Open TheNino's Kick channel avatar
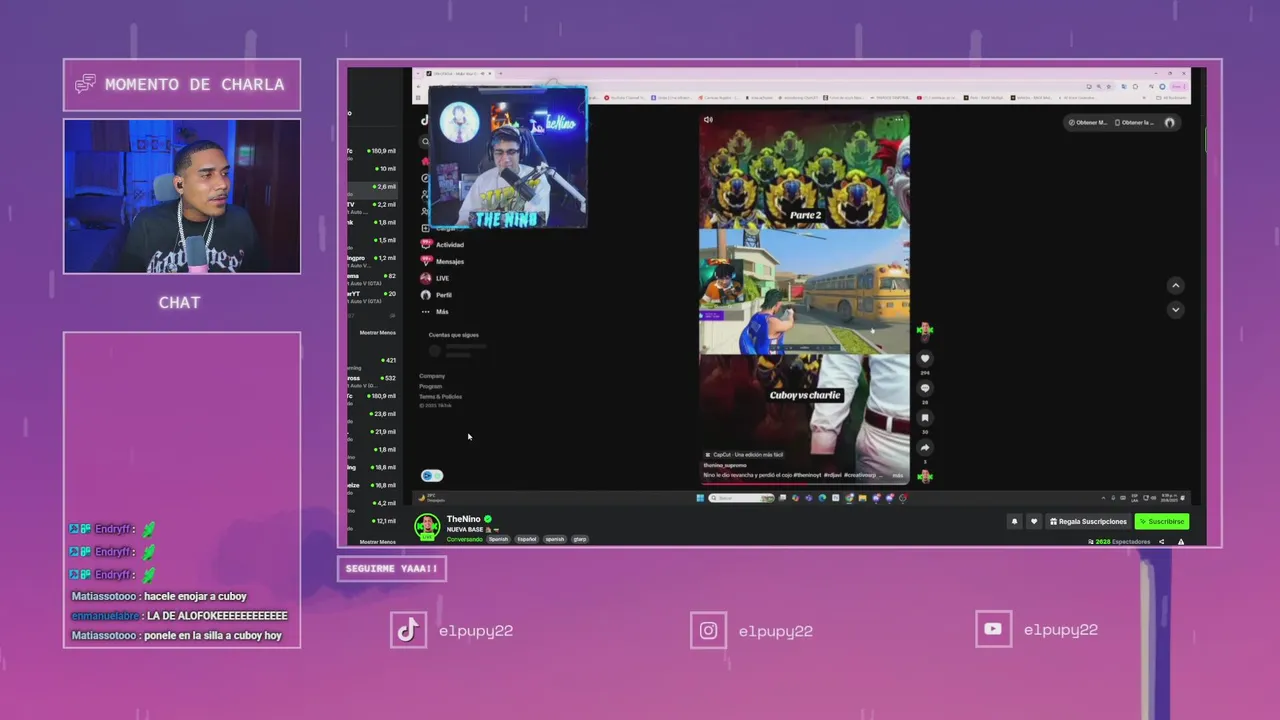This screenshot has width=1280, height=720. pos(427,526)
